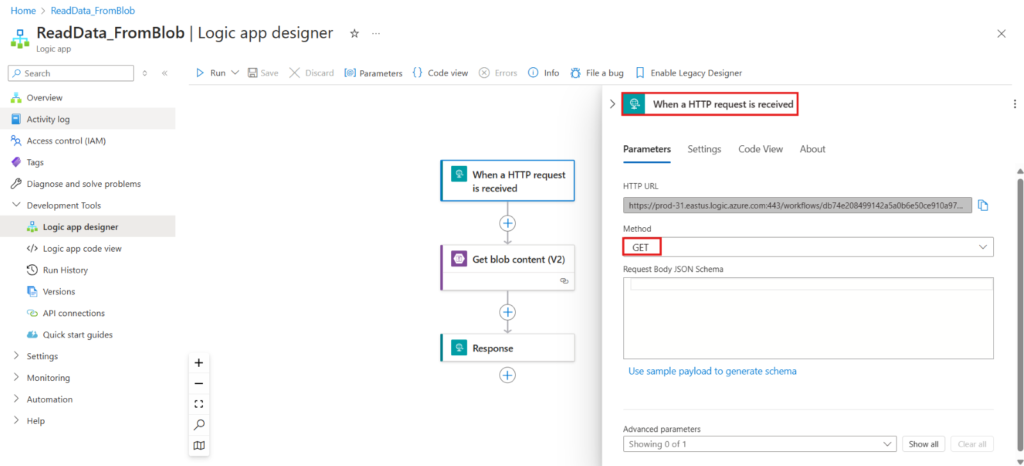
Task: Add step after Response node
Action: [507, 375]
